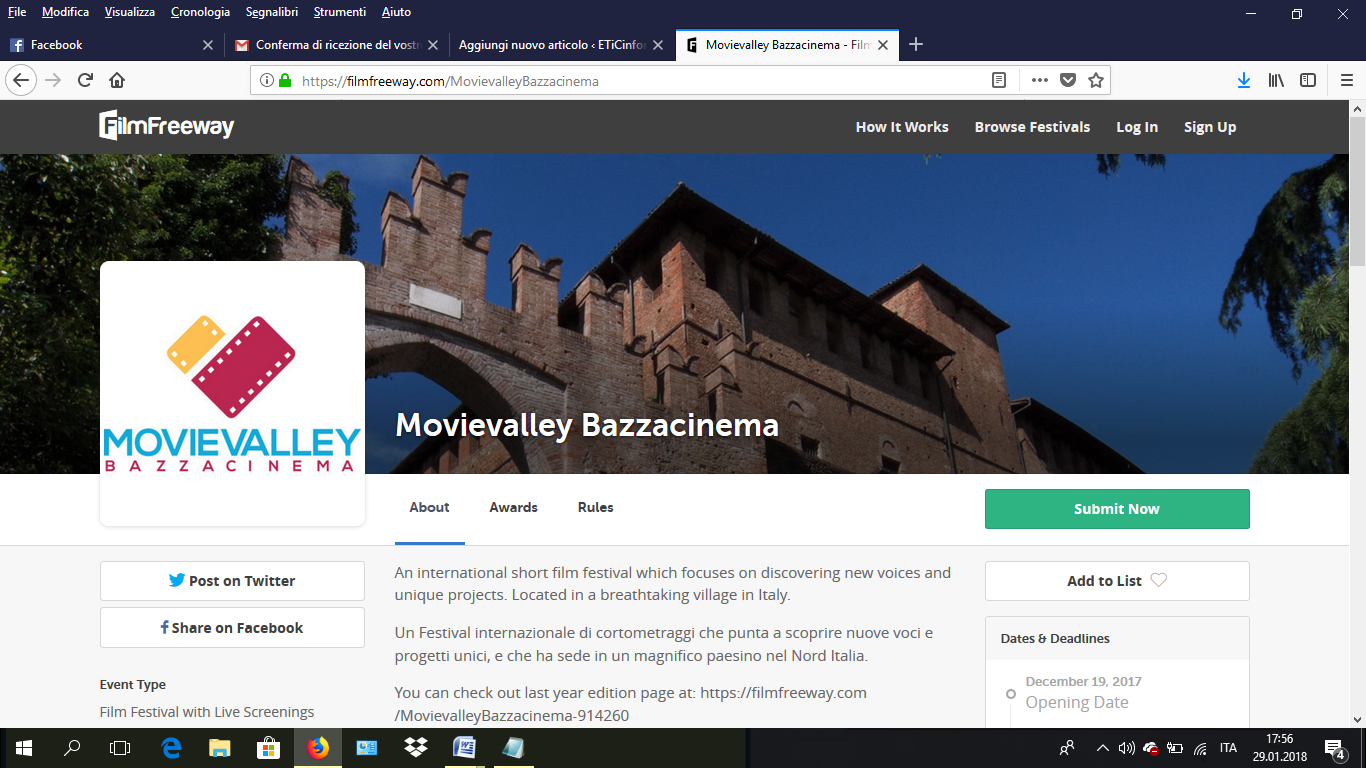Image resolution: width=1366 pixels, height=768 pixels.
Task: Click the FilmFreeway logo
Action: point(166,125)
